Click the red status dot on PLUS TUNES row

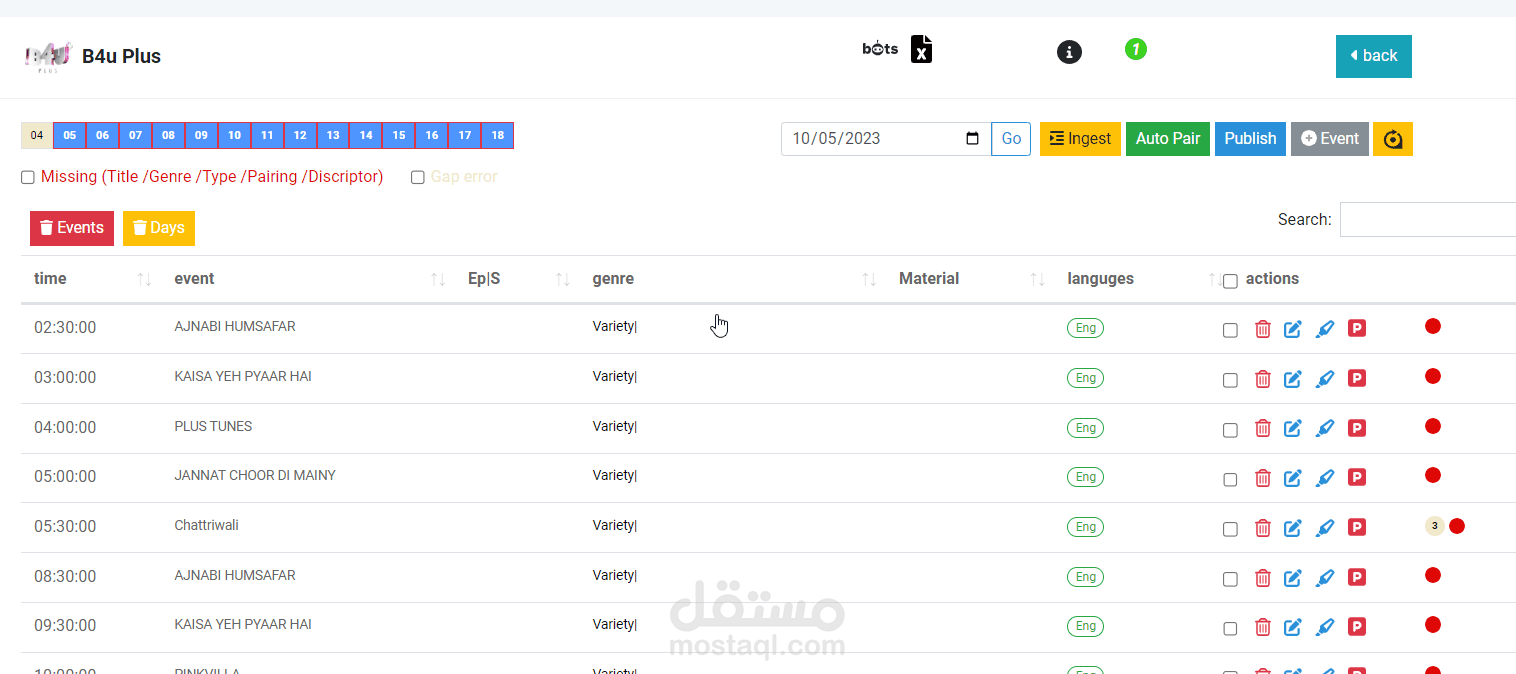click(1433, 426)
